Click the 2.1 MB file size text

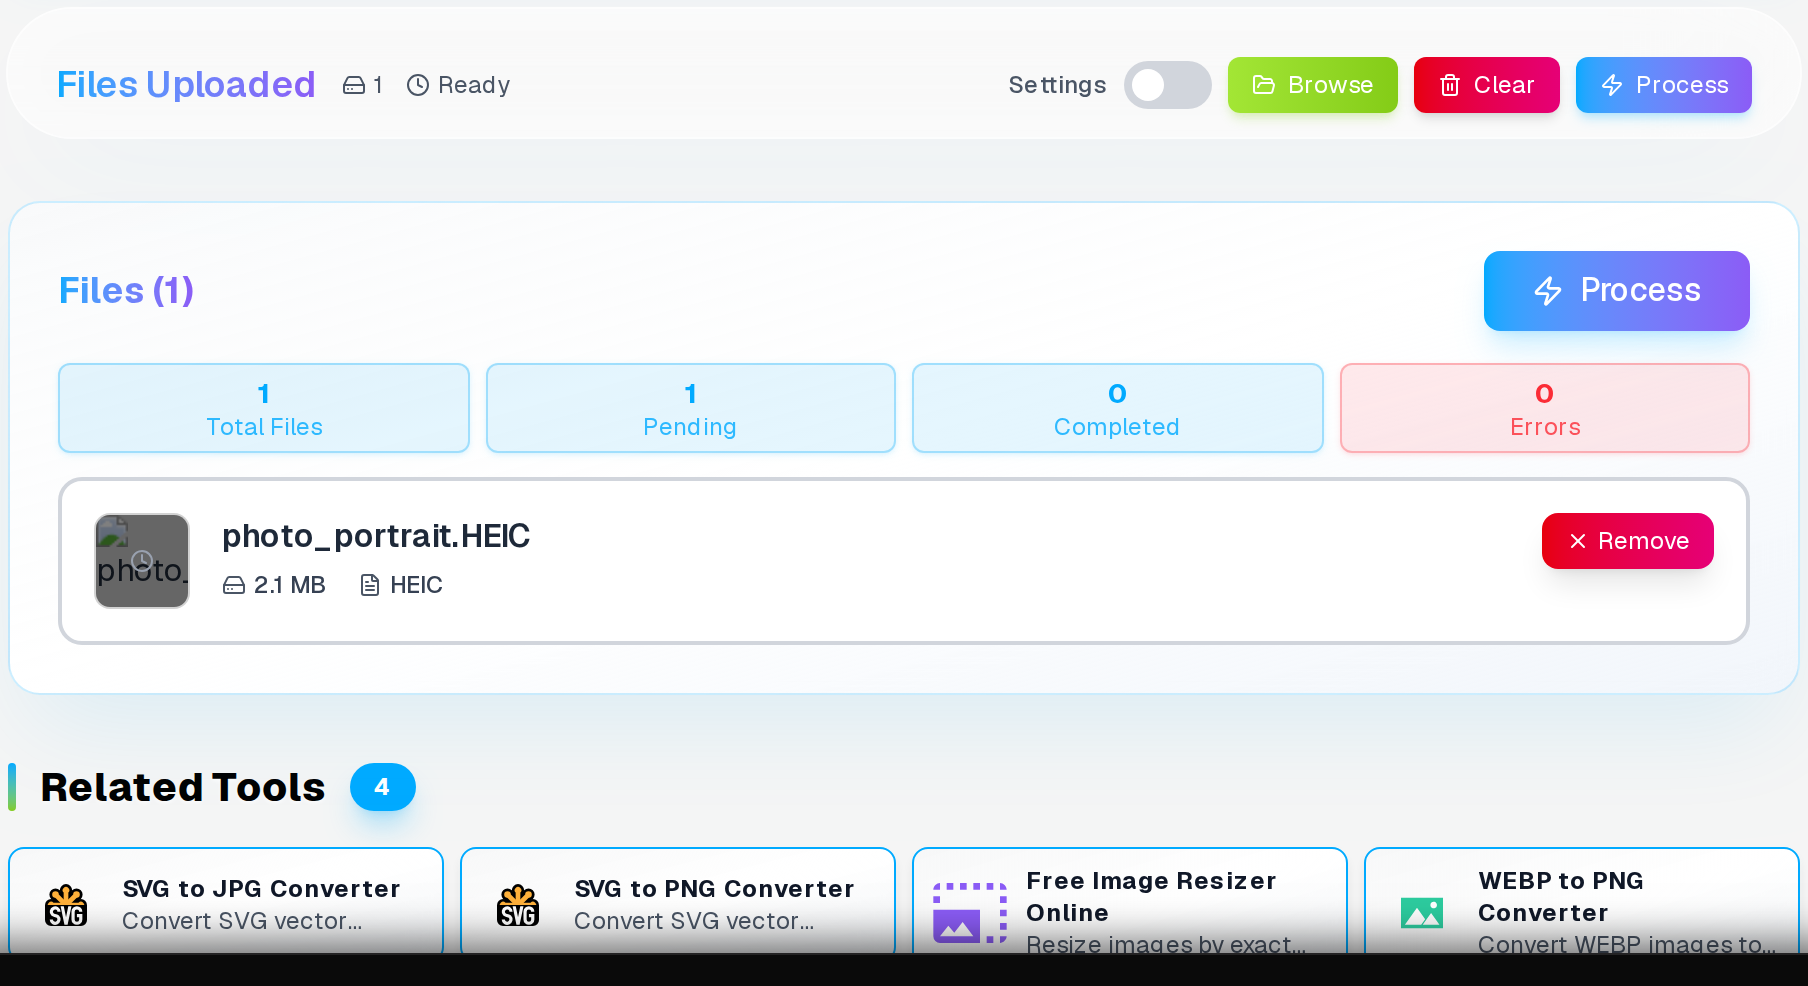click(290, 585)
